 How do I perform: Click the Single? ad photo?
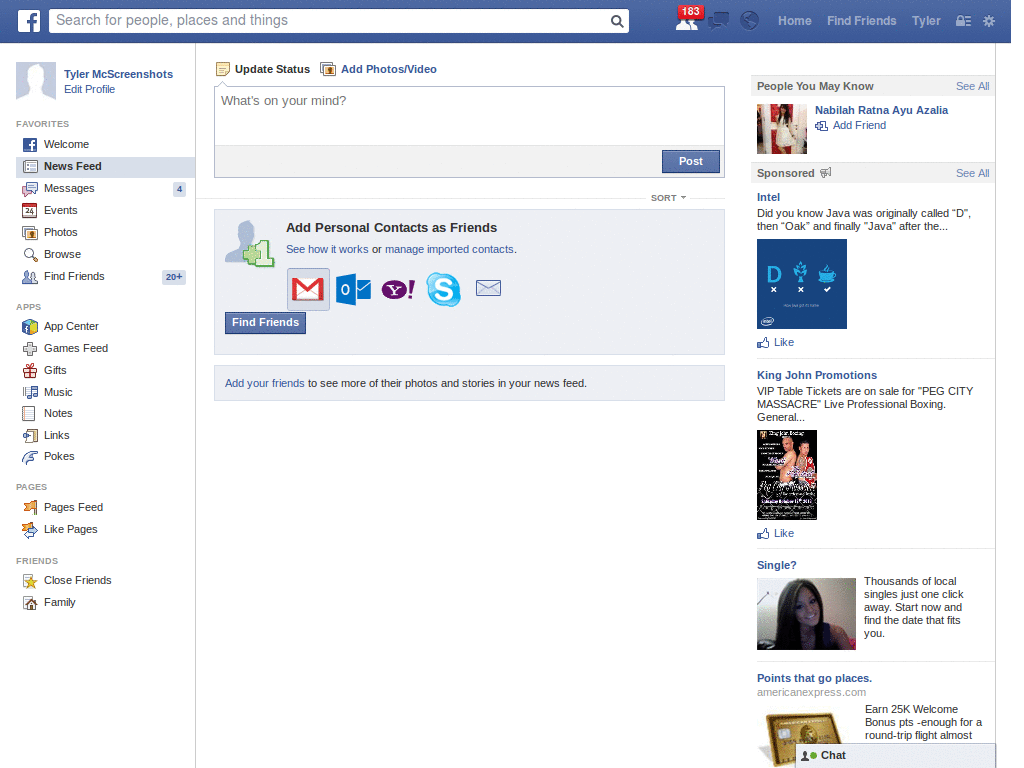[x=807, y=614]
